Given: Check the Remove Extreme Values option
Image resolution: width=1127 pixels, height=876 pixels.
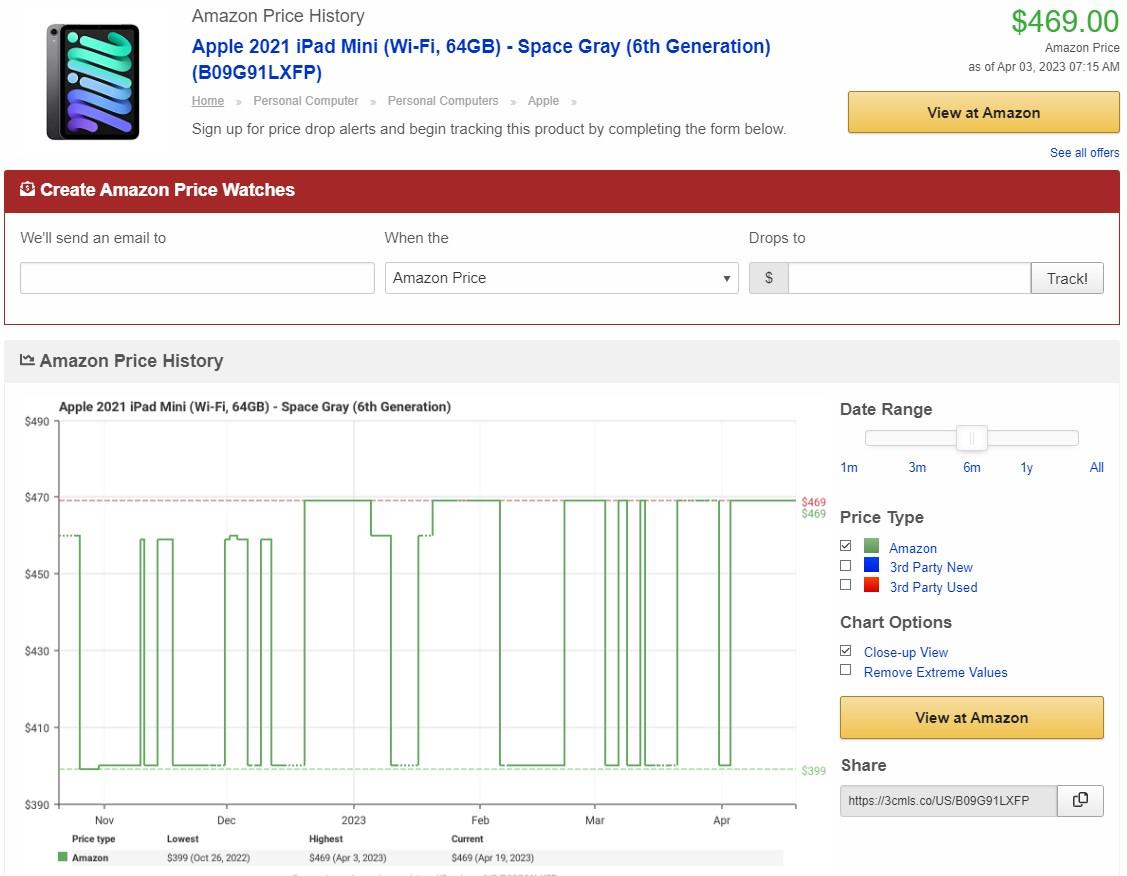Looking at the screenshot, I should click(846, 670).
